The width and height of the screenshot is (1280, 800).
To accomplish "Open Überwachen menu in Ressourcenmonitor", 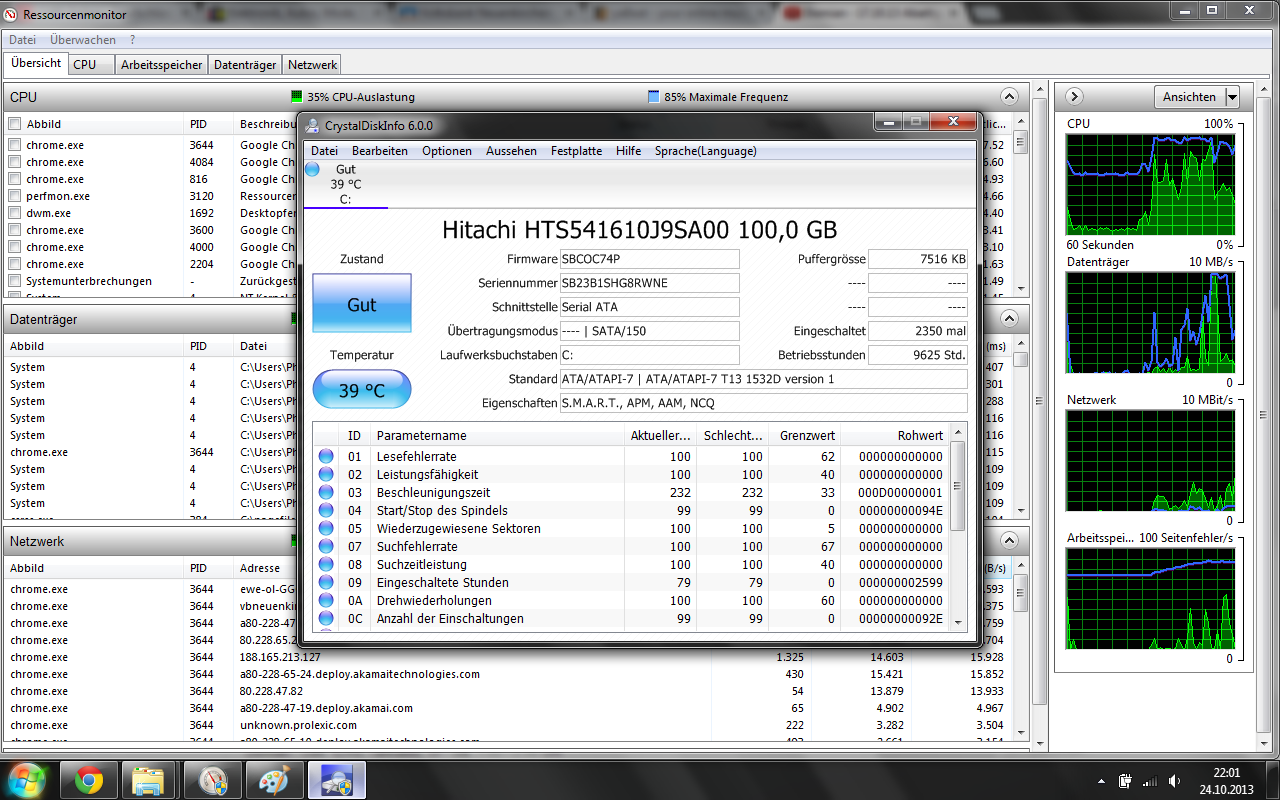I will (x=83, y=40).
